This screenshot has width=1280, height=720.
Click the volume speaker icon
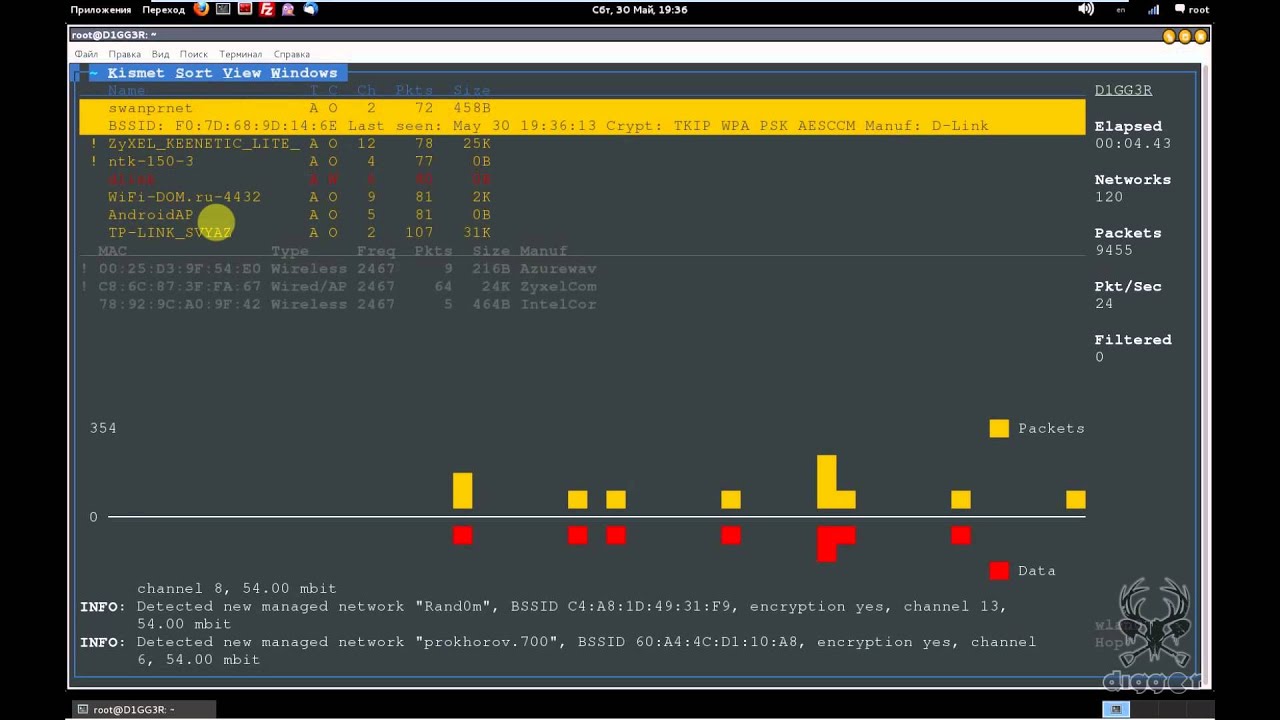pyautogui.click(x=1086, y=9)
